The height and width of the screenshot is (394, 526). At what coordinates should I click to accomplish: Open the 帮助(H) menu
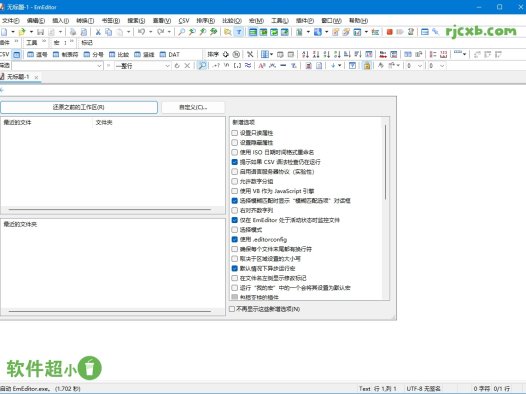click(358, 21)
